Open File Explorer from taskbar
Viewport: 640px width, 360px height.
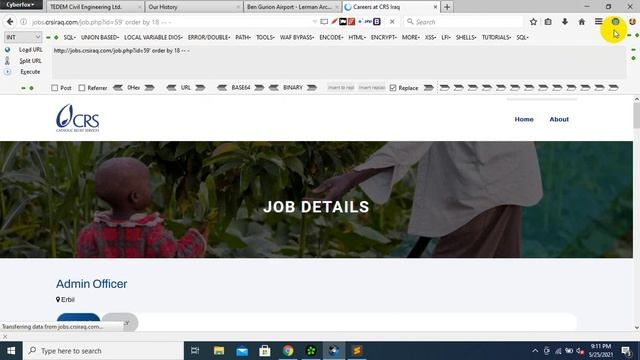click(x=219, y=351)
